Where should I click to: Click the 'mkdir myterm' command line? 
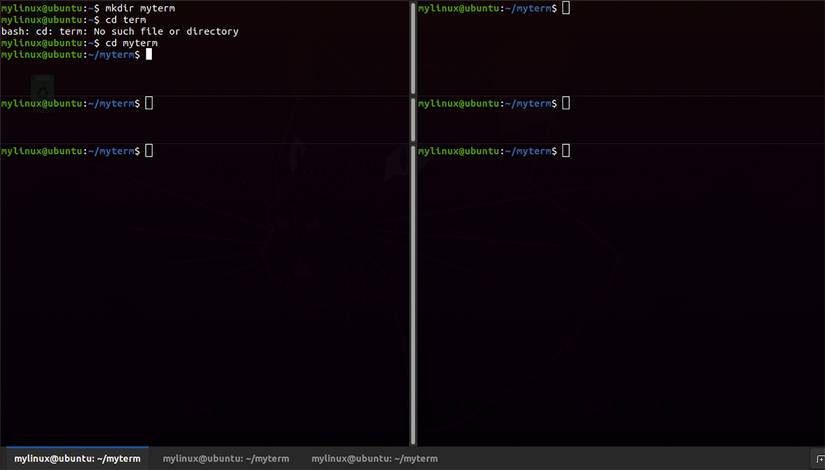[88, 8]
